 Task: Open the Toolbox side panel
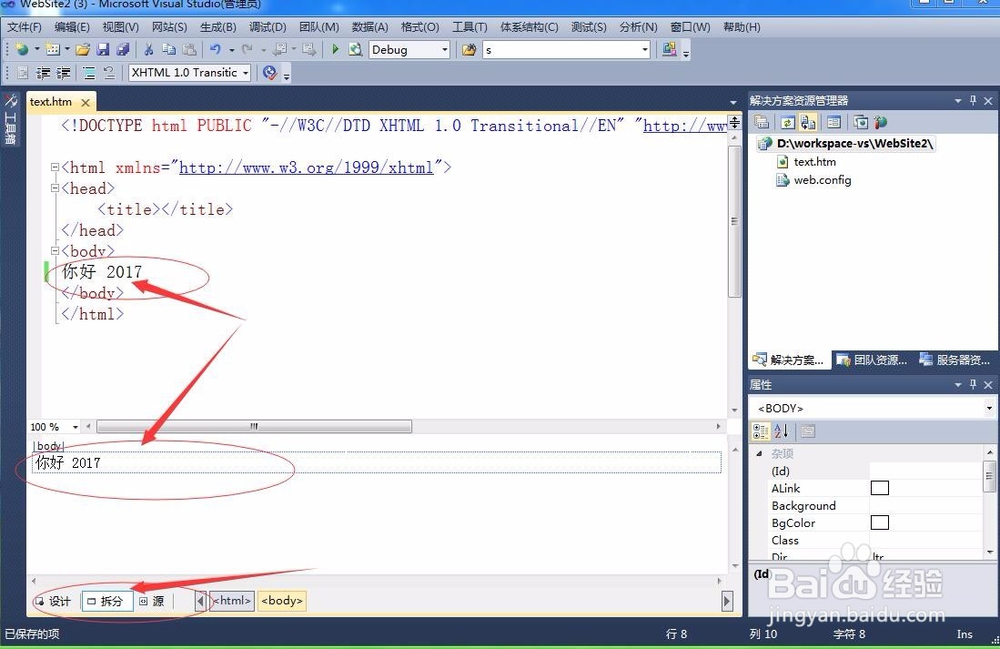pos(10,119)
